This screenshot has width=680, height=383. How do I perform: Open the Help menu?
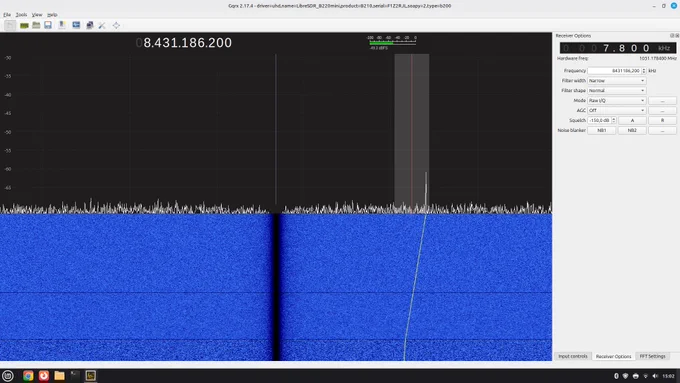point(52,15)
